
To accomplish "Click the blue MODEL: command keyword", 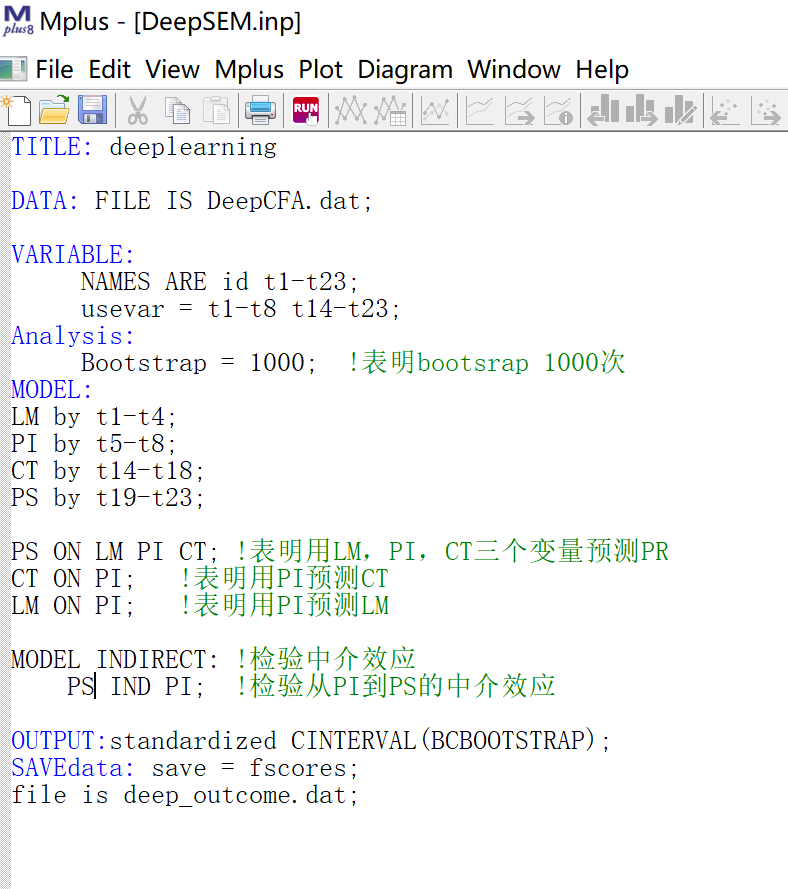I will pyautogui.click(x=52, y=390).
